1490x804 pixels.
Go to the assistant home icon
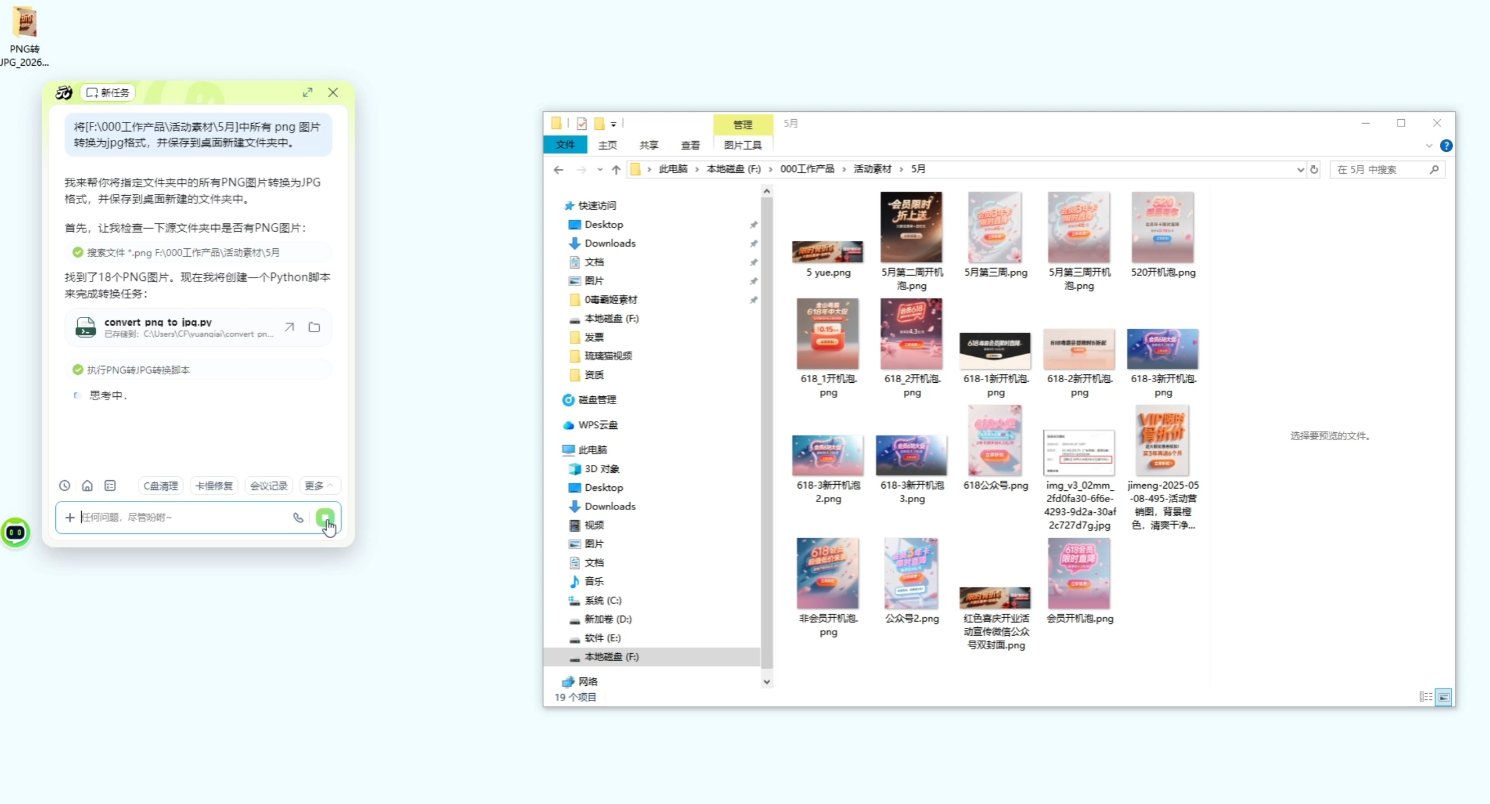click(x=87, y=486)
